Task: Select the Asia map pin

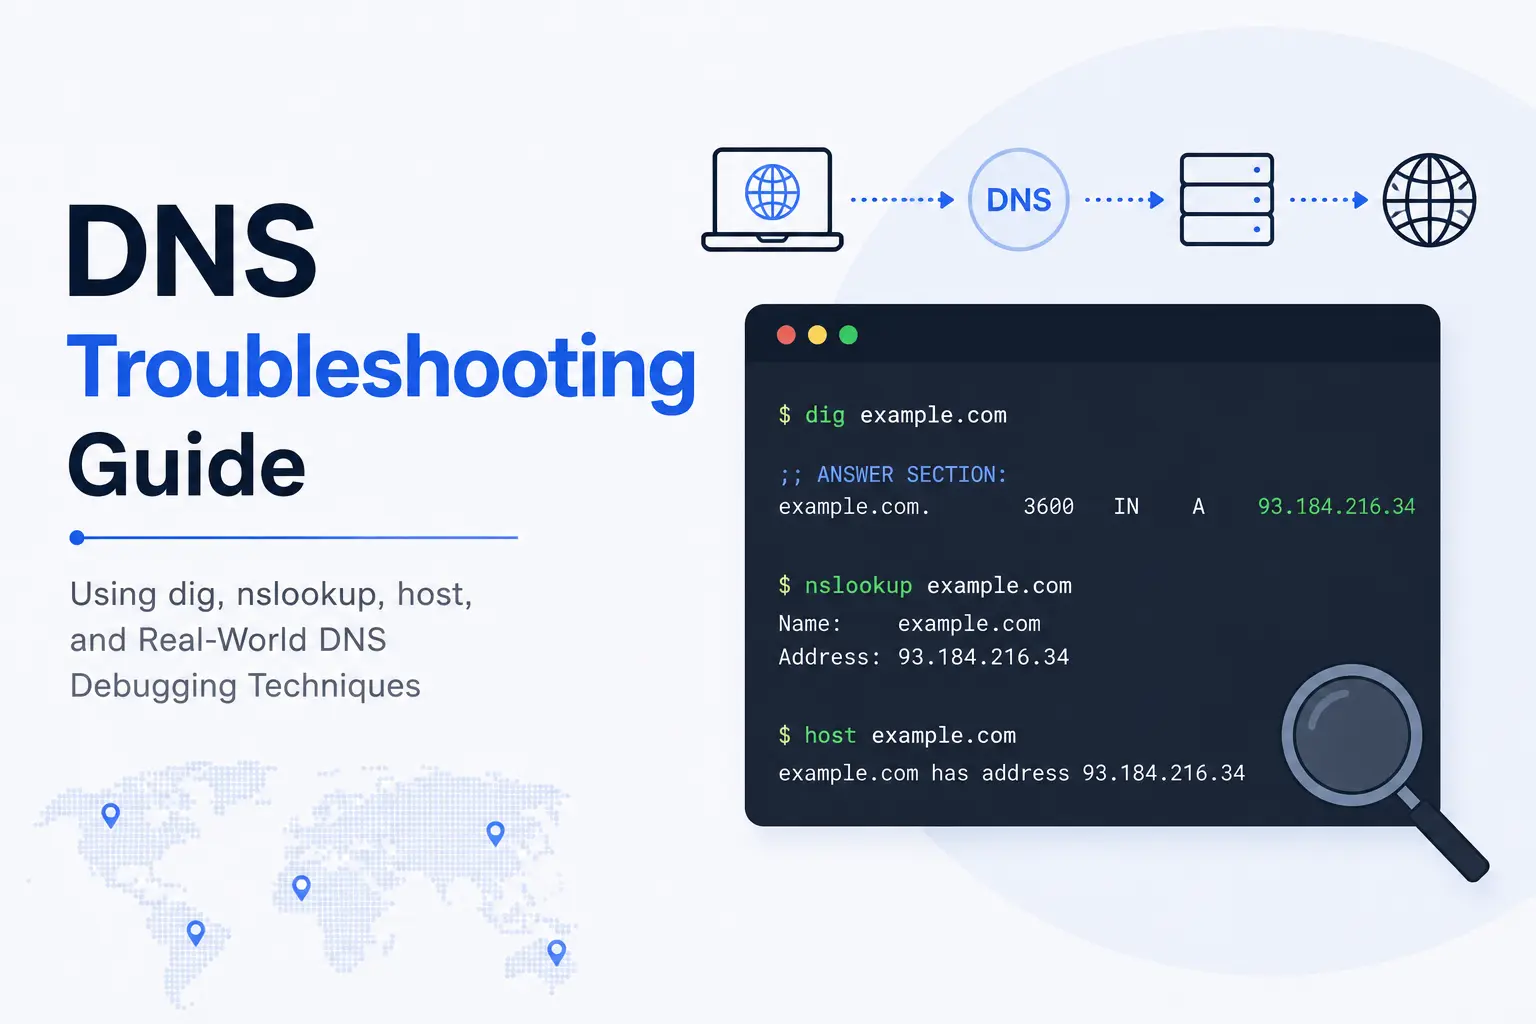Action: pyautogui.click(x=495, y=833)
